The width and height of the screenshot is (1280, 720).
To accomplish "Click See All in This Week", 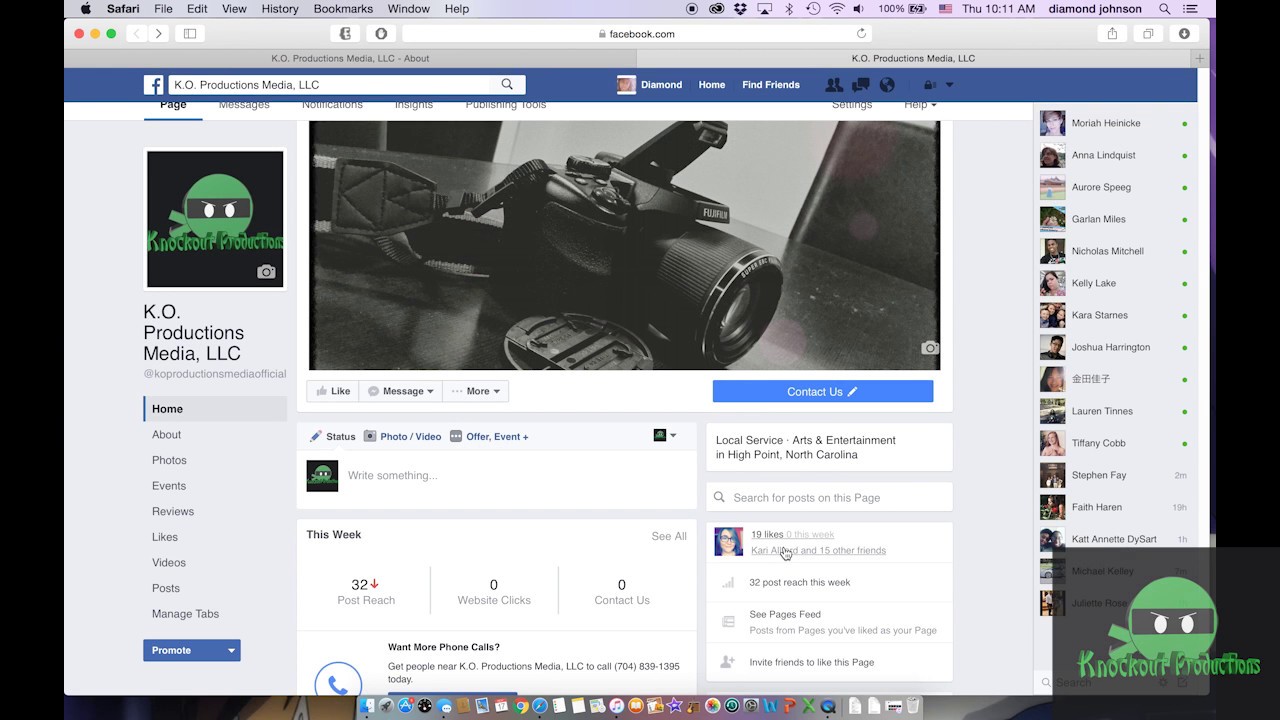I will [x=669, y=536].
